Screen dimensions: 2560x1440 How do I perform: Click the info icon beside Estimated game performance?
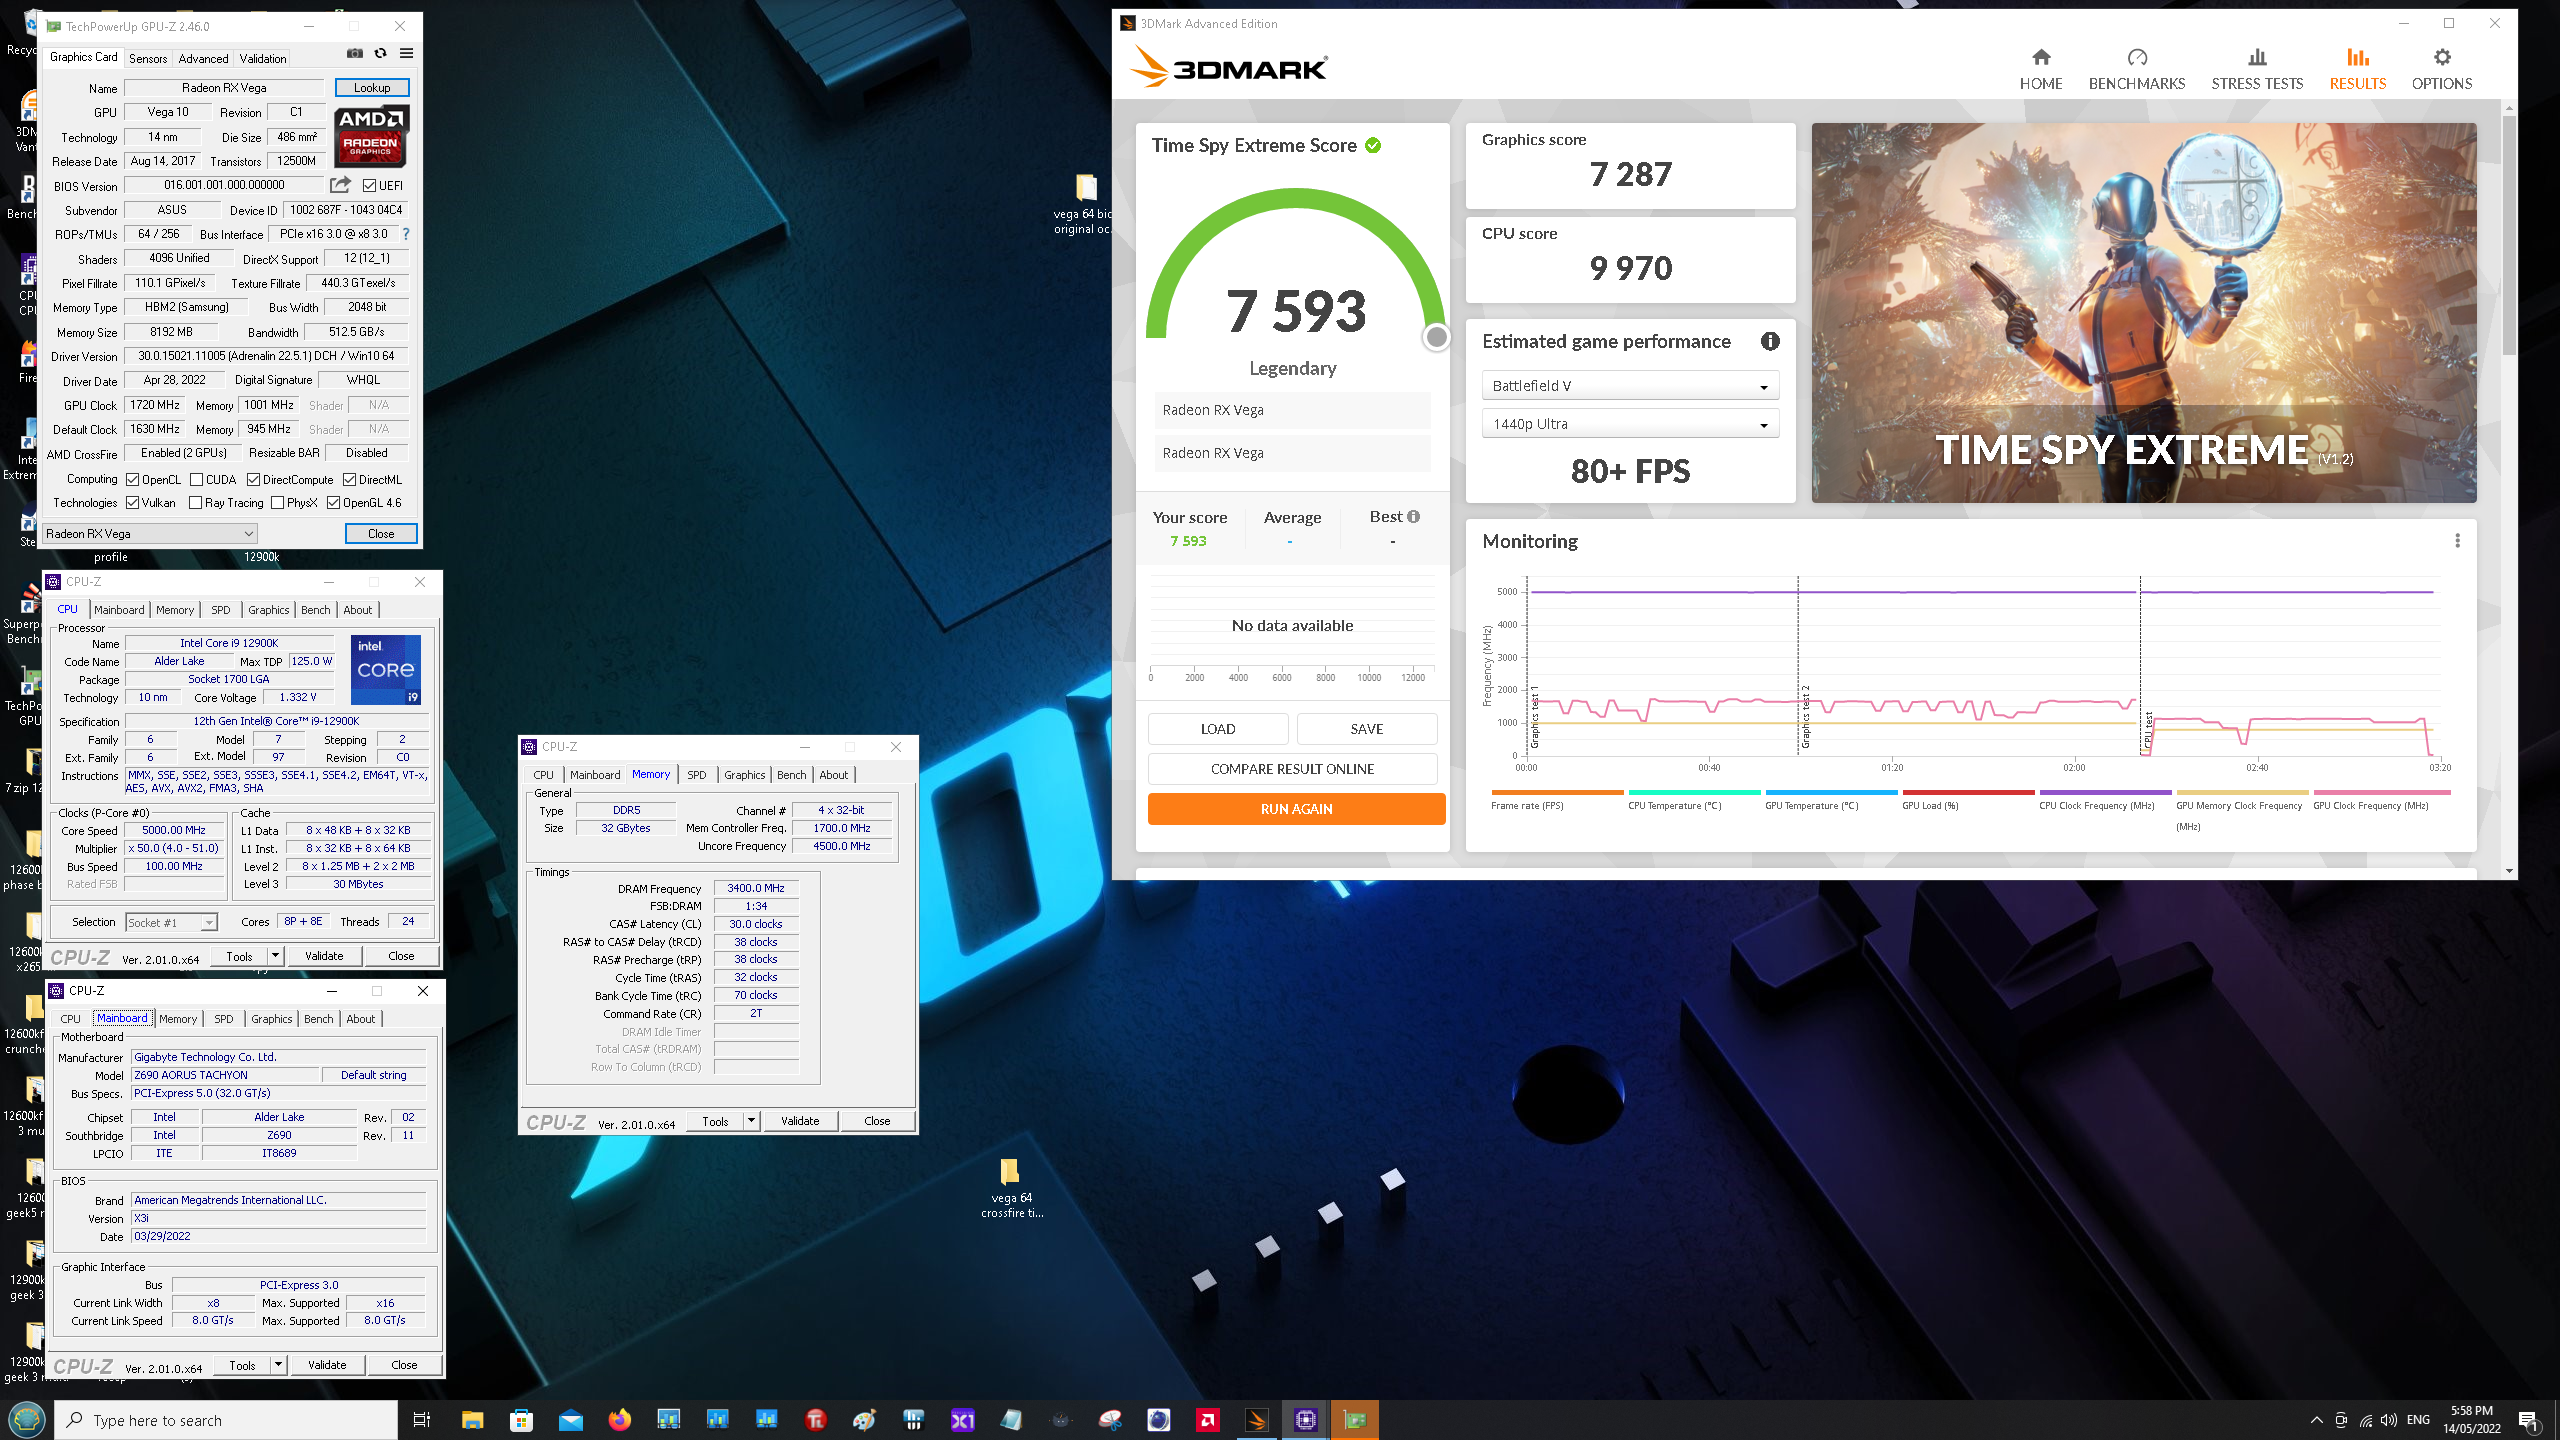pyautogui.click(x=1770, y=341)
